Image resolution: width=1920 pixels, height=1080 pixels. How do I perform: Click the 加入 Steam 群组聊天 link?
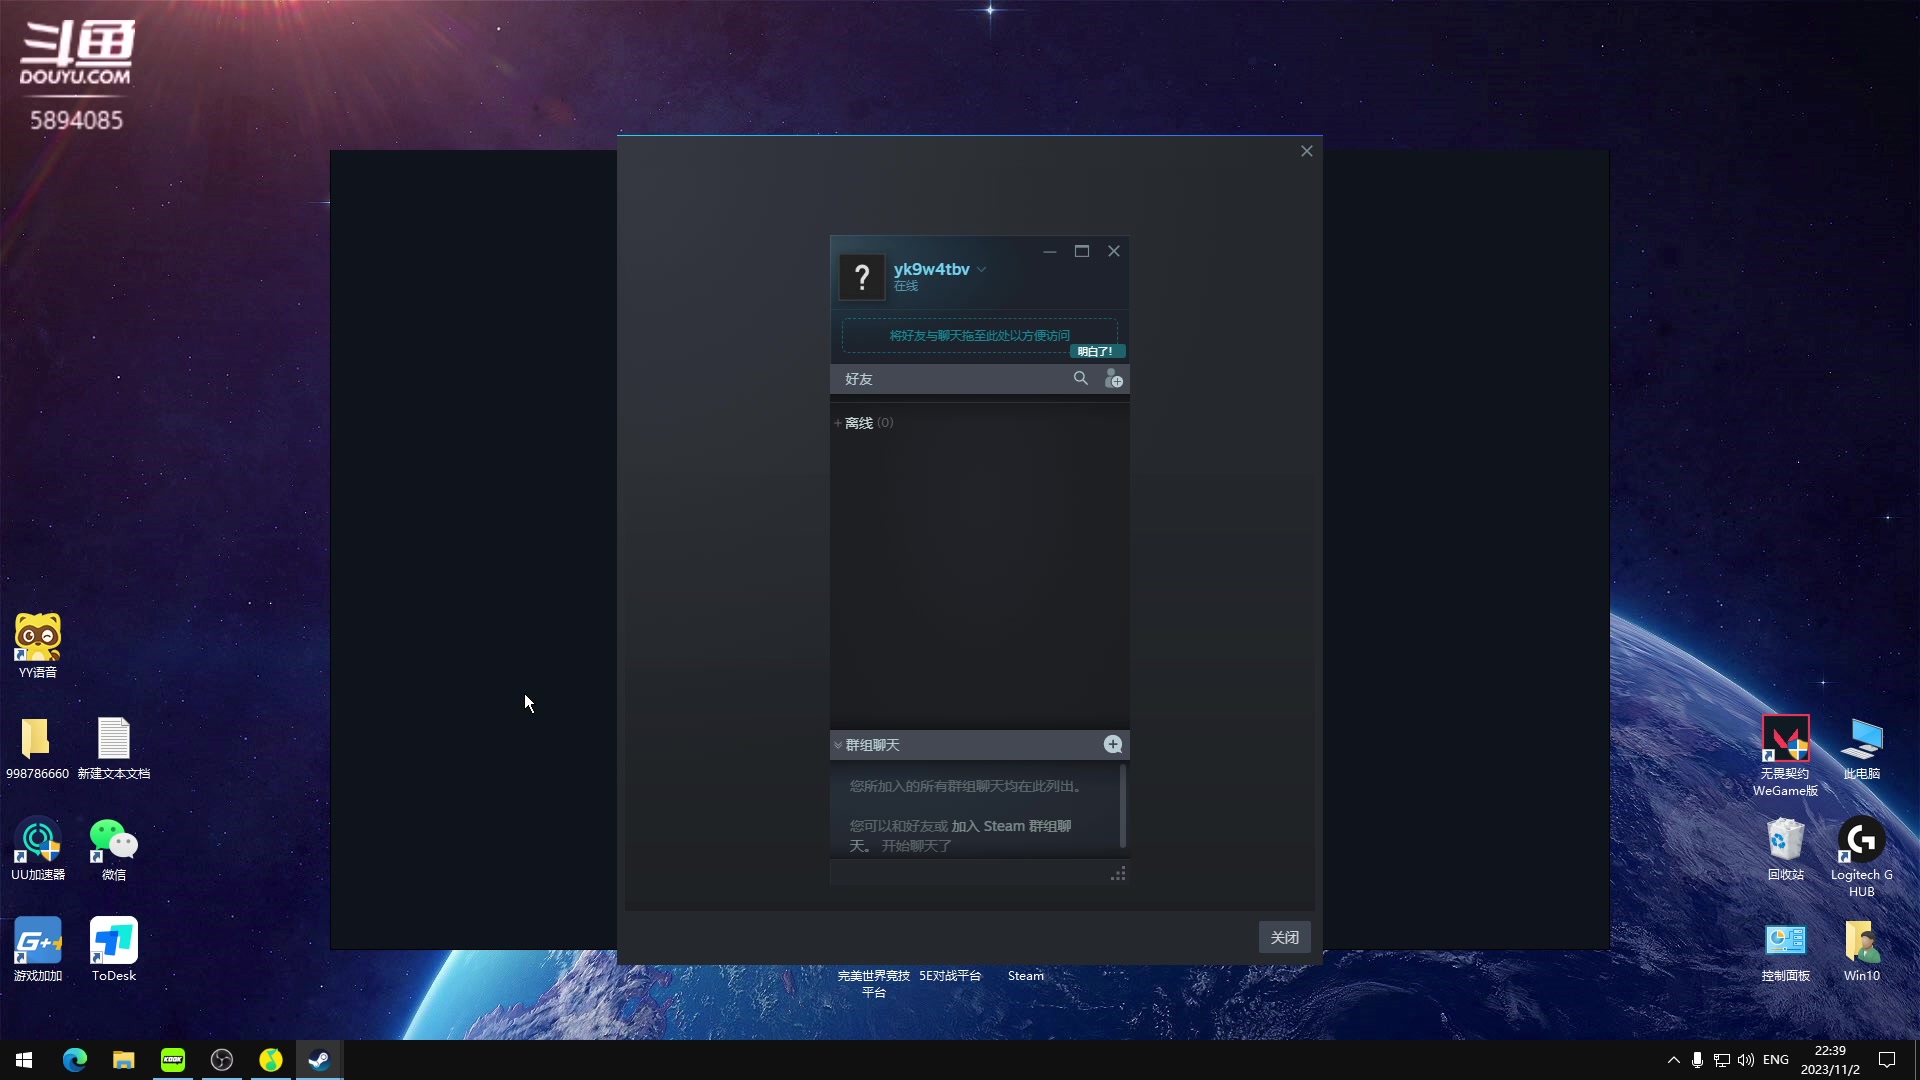pyautogui.click(x=1011, y=826)
